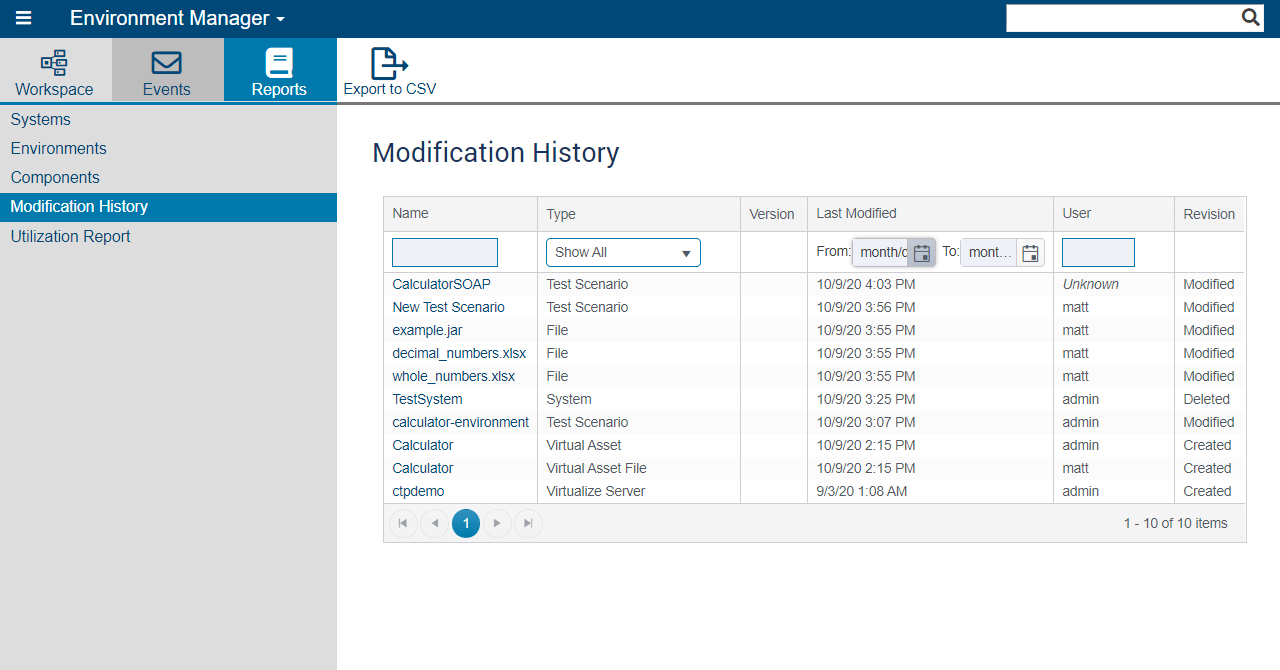Click the TestSystem row name
The height and width of the screenshot is (670, 1280).
point(427,399)
